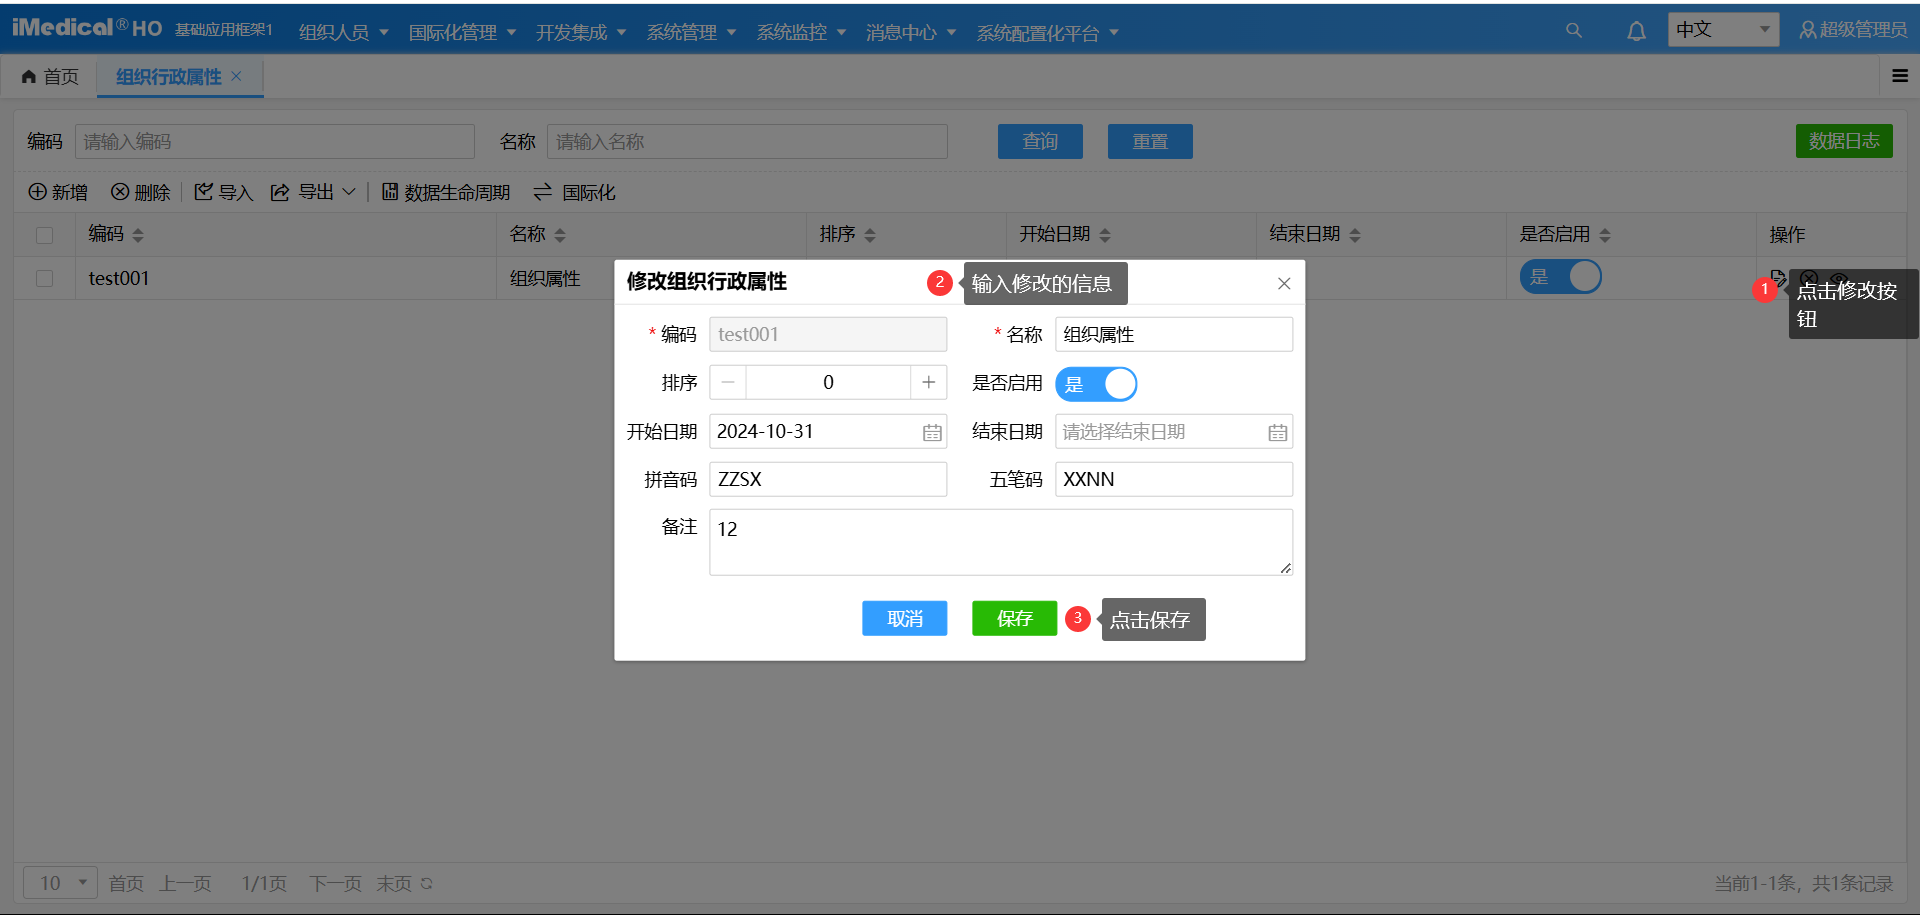The image size is (1920, 915).
Task: Click the edit icon in test001 row
Action: 1778,278
